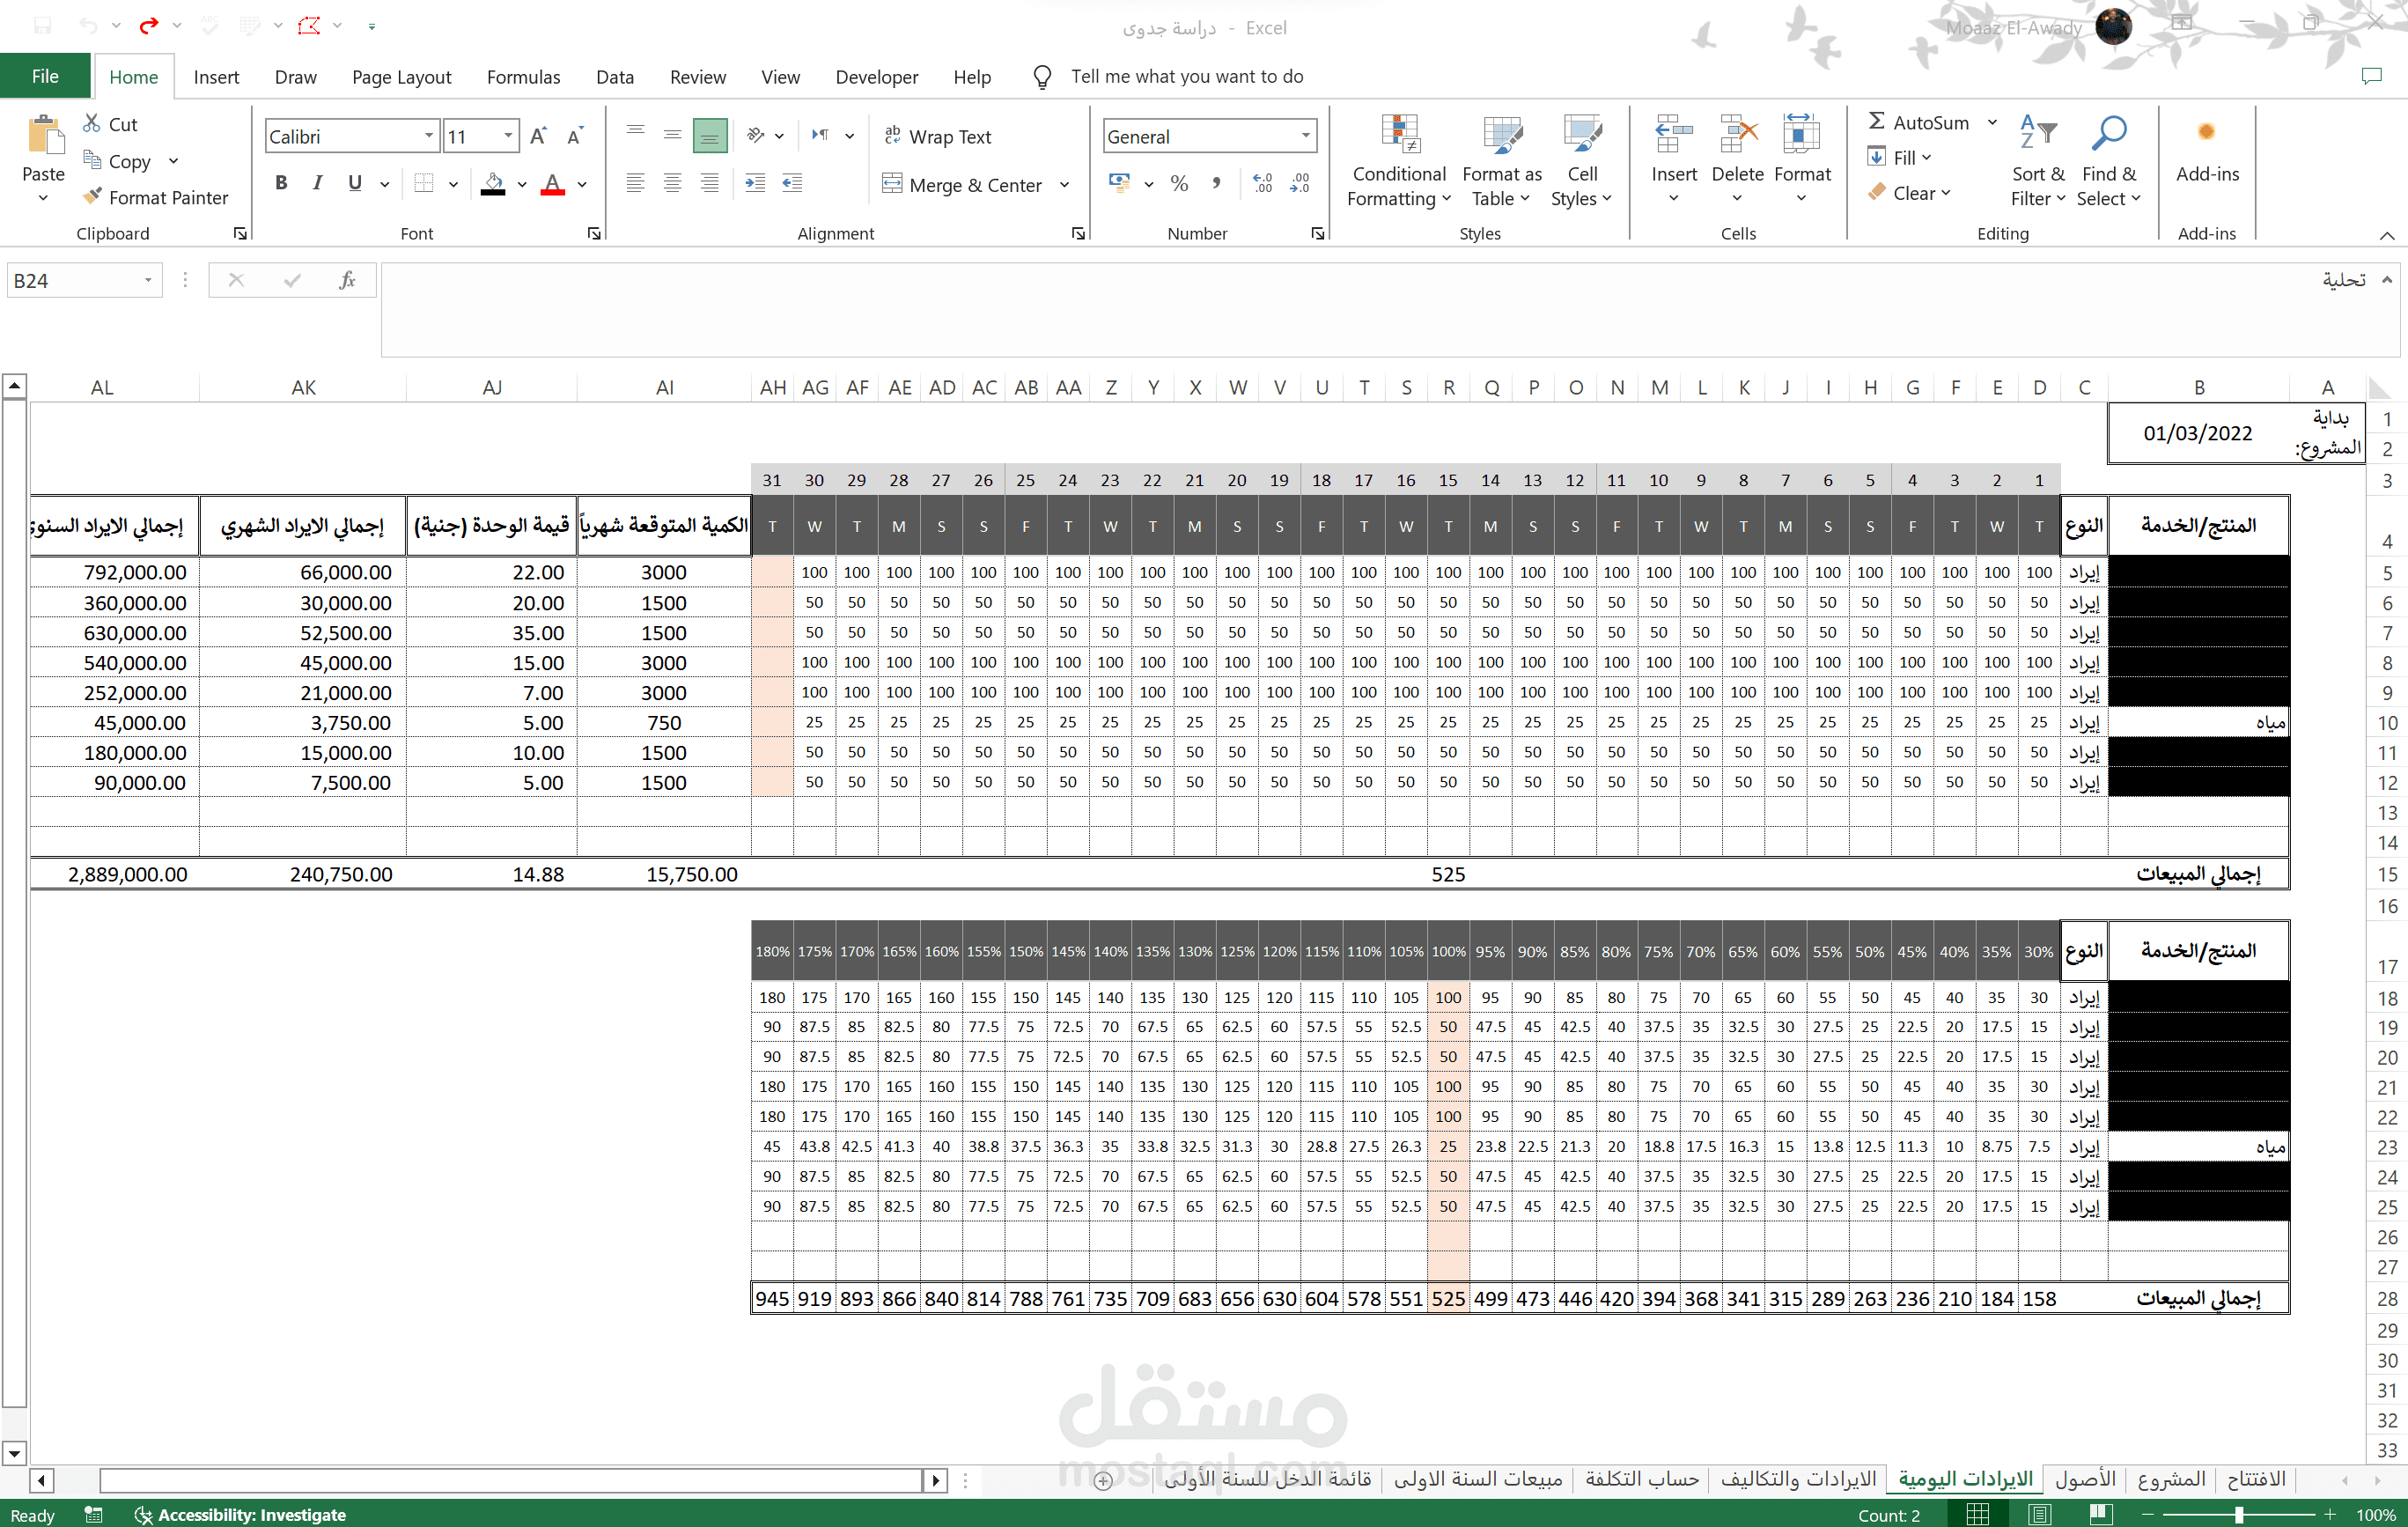The width and height of the screenshot is (2408, 1527).
Task: Click the Increase Decimal icon
Action: tap(1262, 184)
